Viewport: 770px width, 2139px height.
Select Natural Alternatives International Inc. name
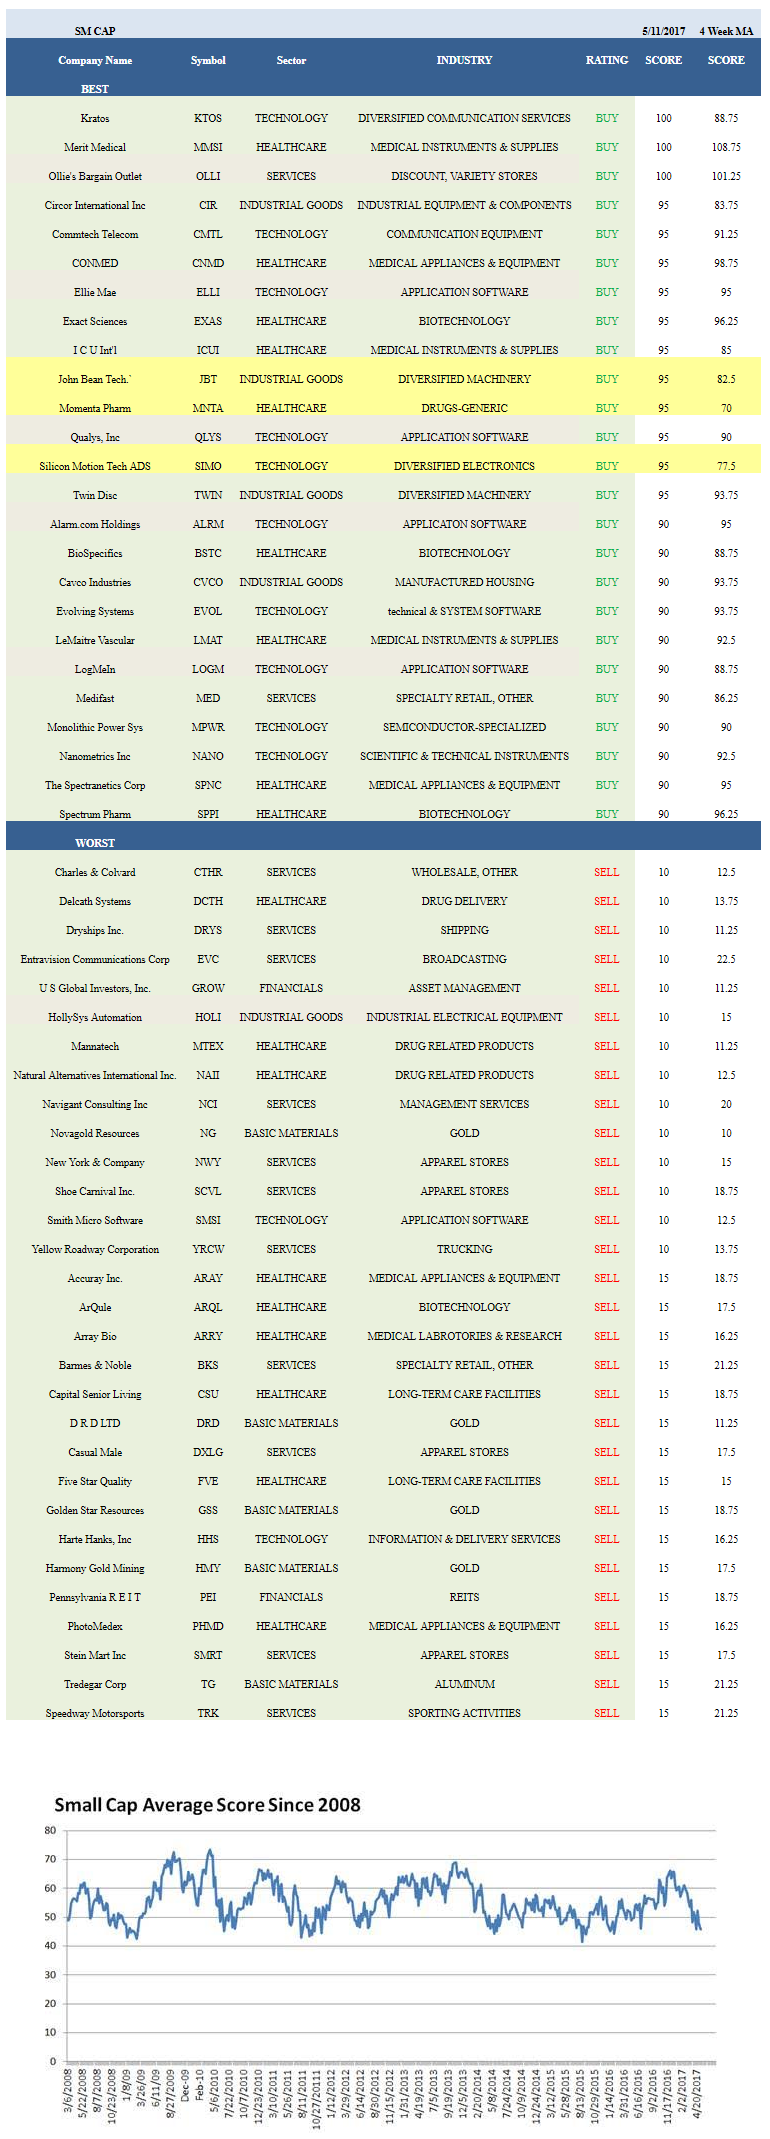(x=95, y=1075)
